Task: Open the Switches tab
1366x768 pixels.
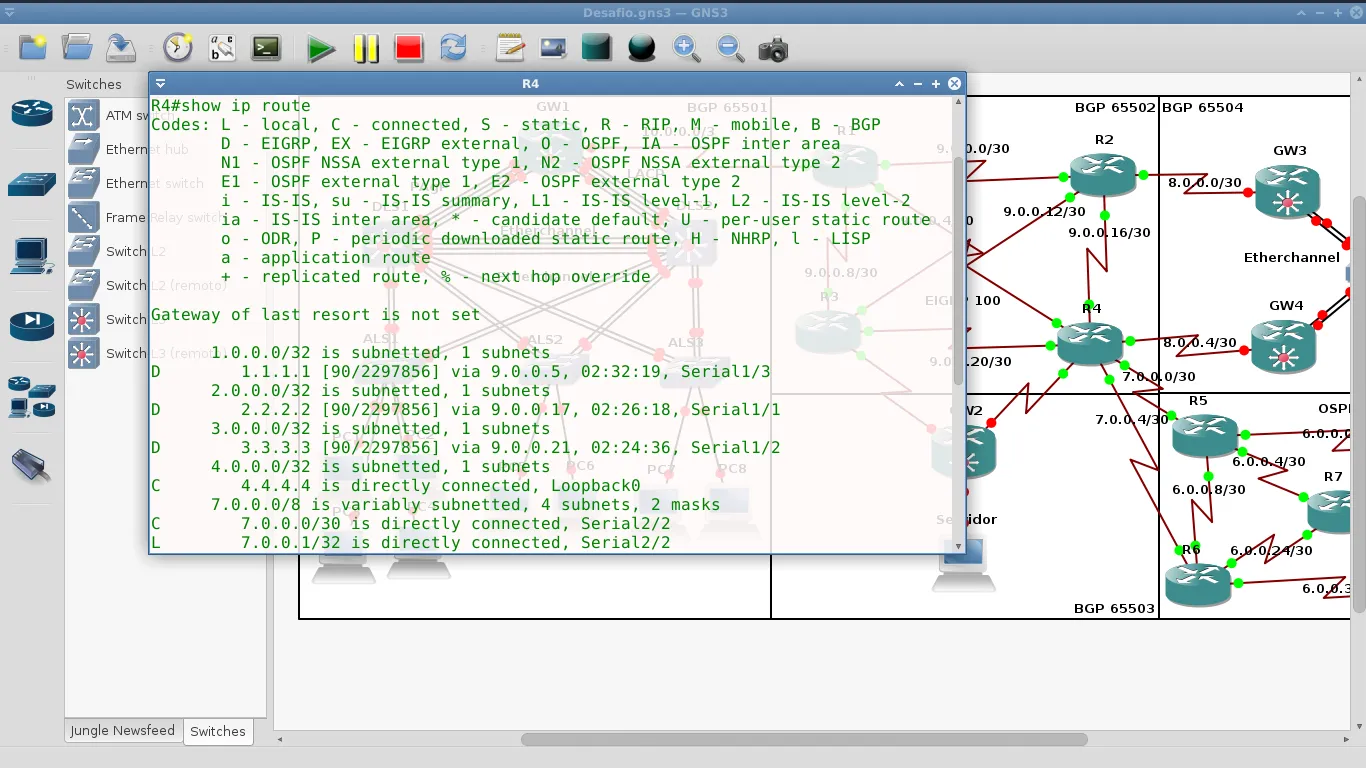Action: (x=218, y=731)
